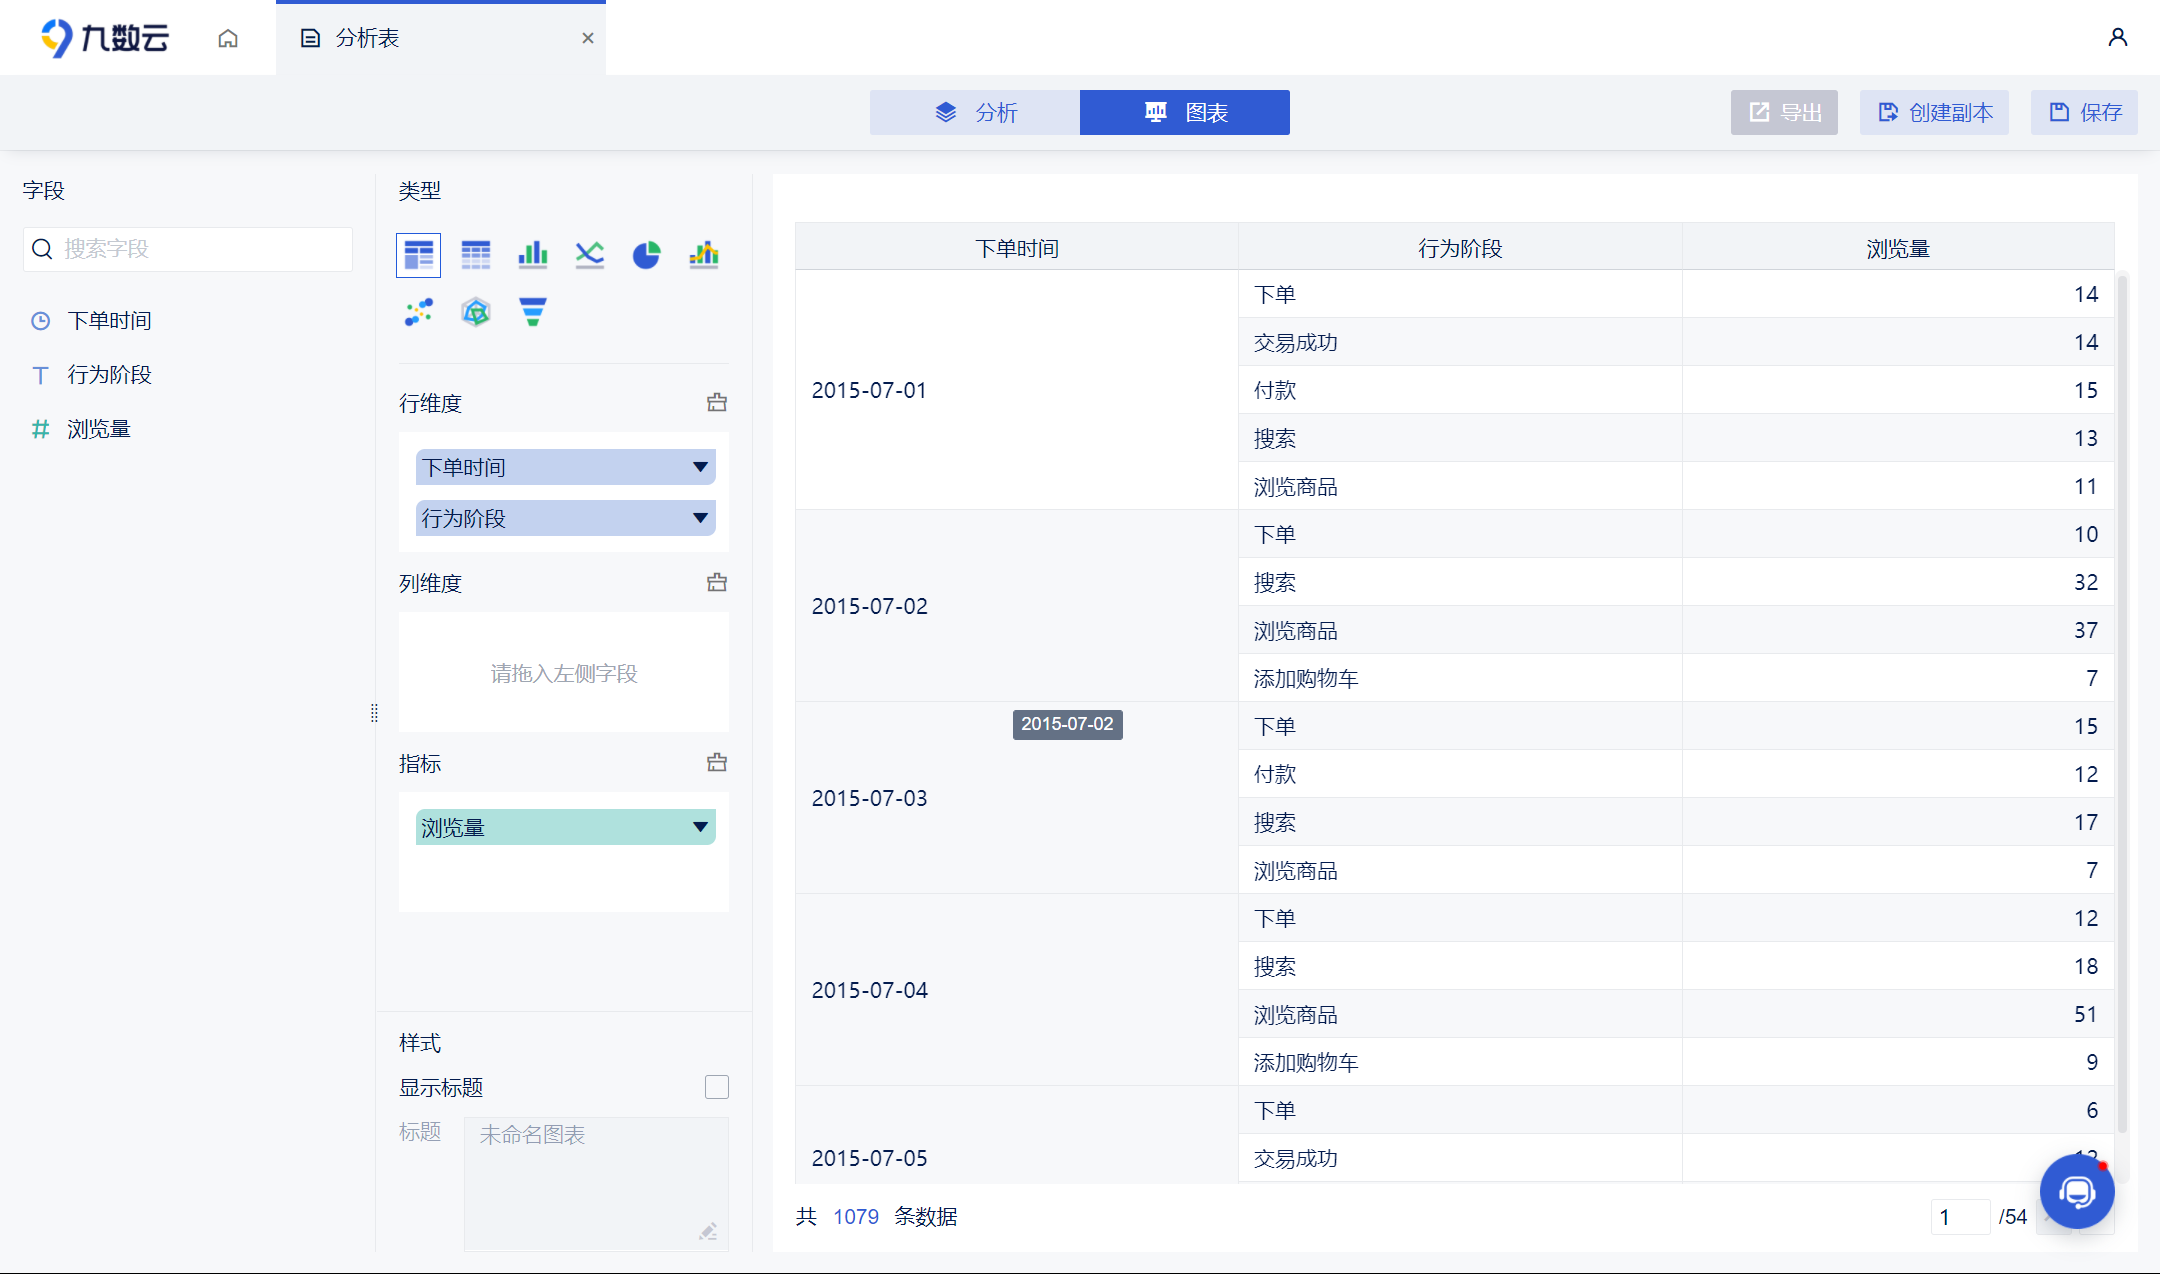Enable the 显示标题 checkbox

click(x=717, y=1087)
